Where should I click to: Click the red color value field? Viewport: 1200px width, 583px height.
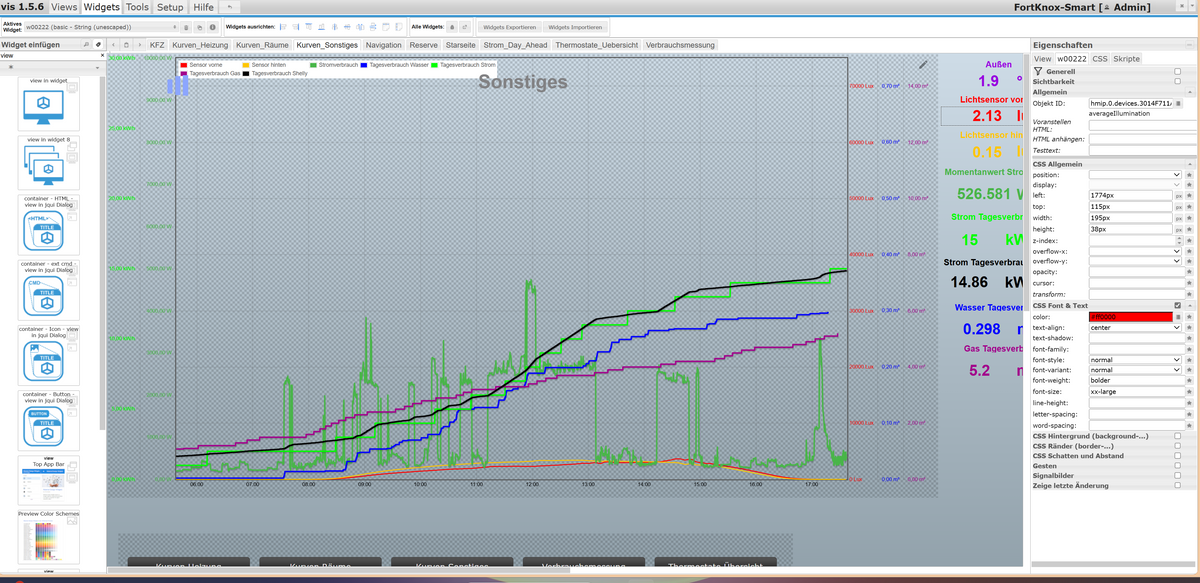coord(1129,316)
